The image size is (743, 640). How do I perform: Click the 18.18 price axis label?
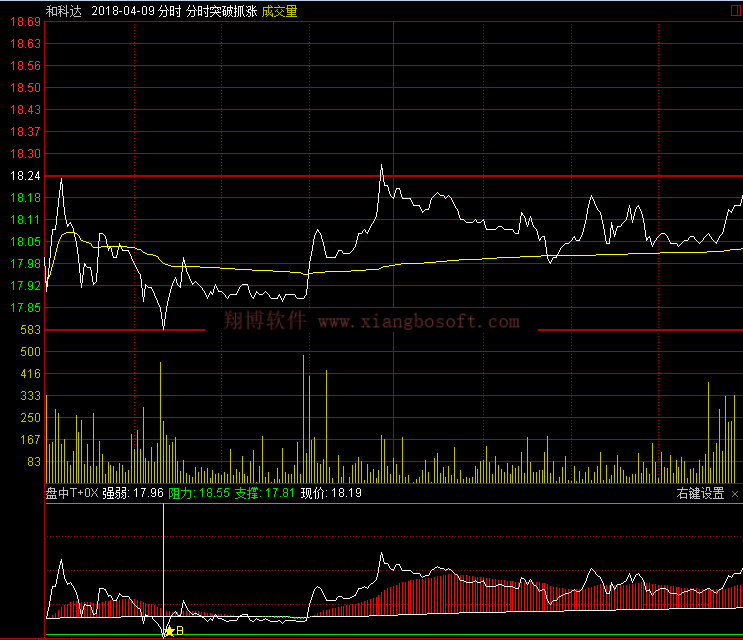[x=26, y=198]
